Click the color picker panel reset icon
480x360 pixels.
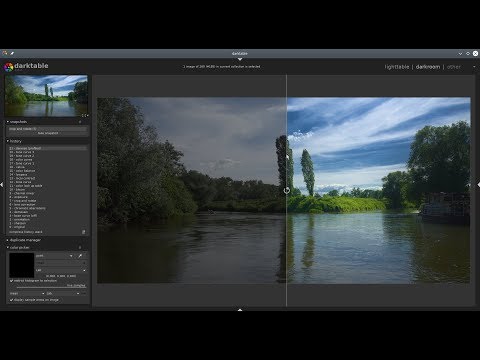tap(80, 248)
